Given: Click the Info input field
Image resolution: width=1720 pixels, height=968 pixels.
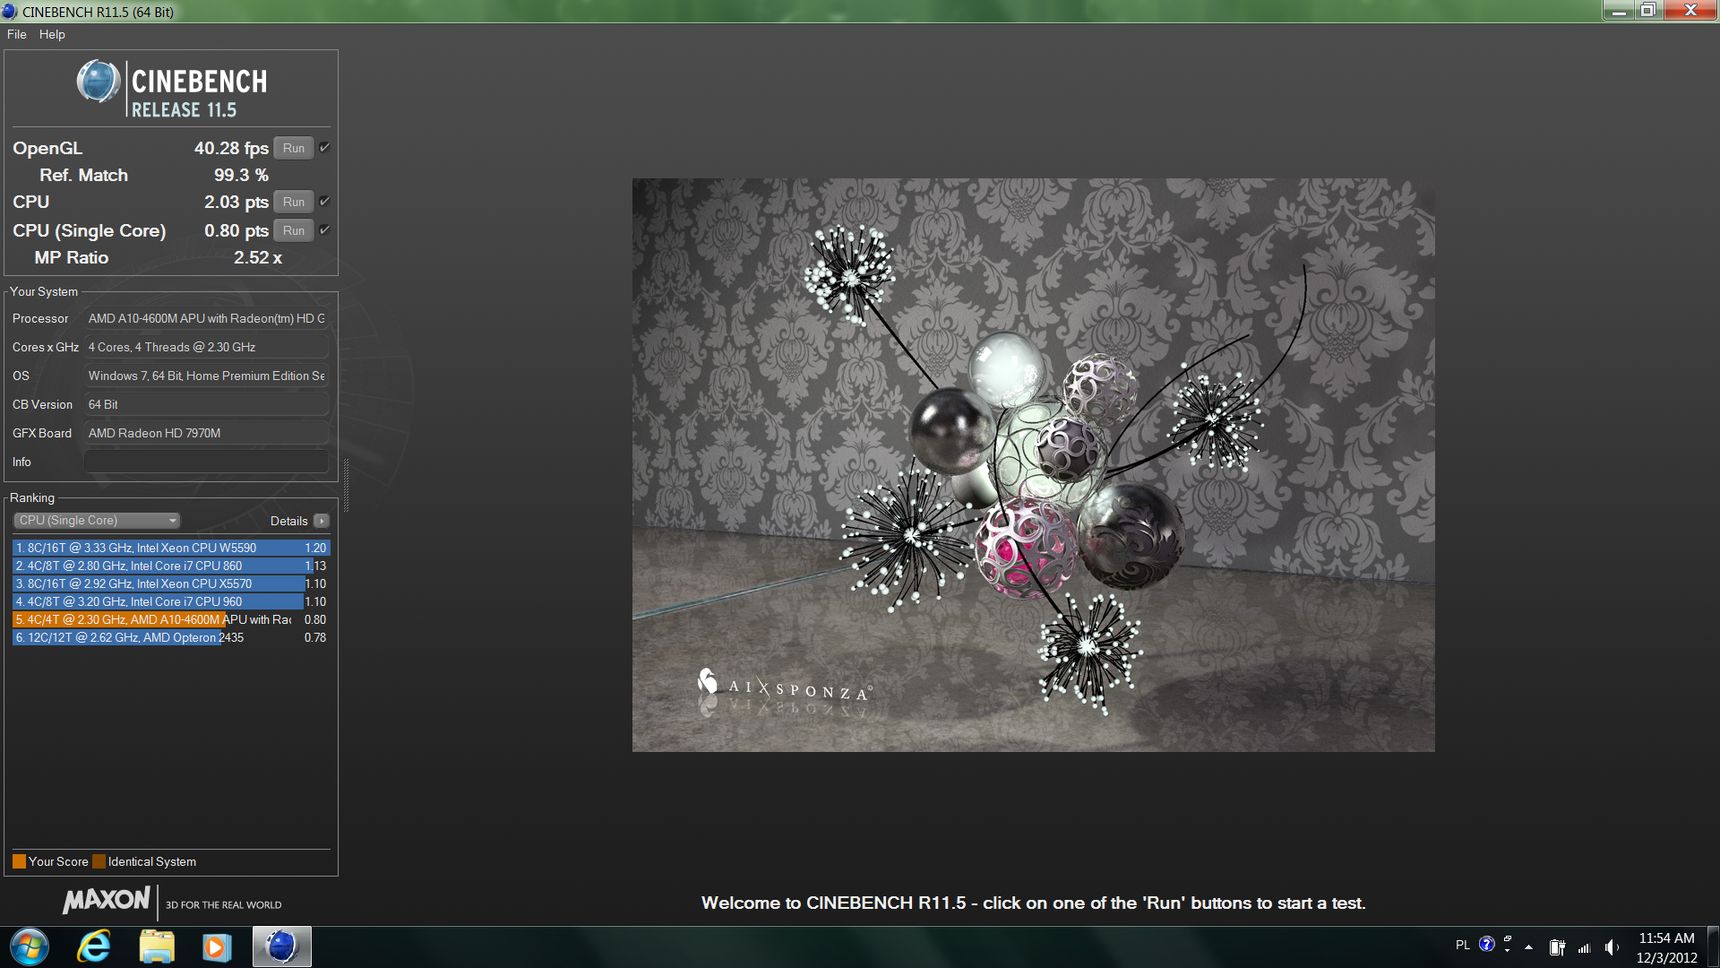Looking at the screenshot, I should (206, 461).
